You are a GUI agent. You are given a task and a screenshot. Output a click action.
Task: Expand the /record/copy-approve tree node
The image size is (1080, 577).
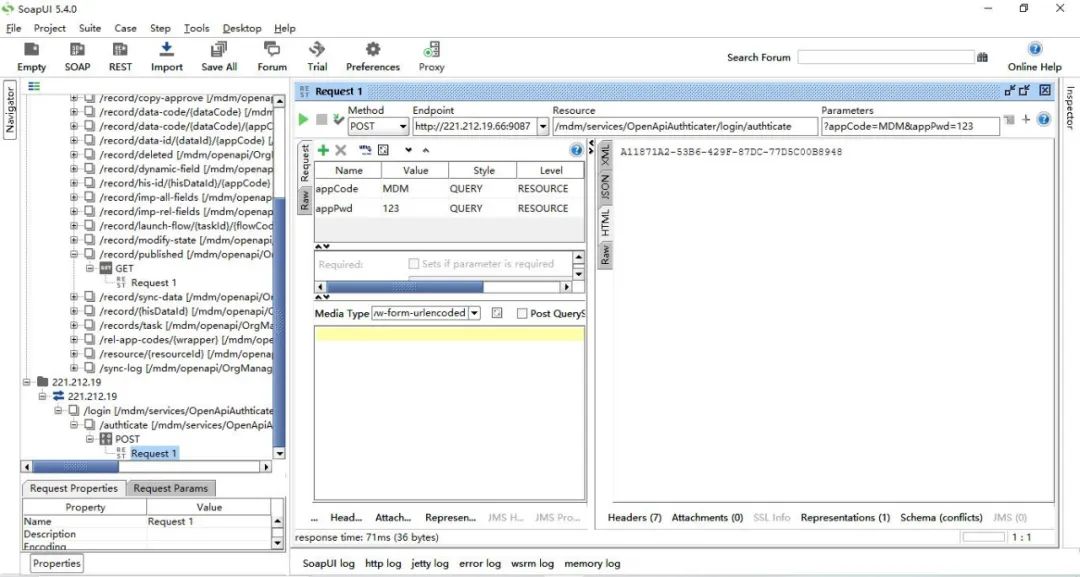click(x=74, y=98)
